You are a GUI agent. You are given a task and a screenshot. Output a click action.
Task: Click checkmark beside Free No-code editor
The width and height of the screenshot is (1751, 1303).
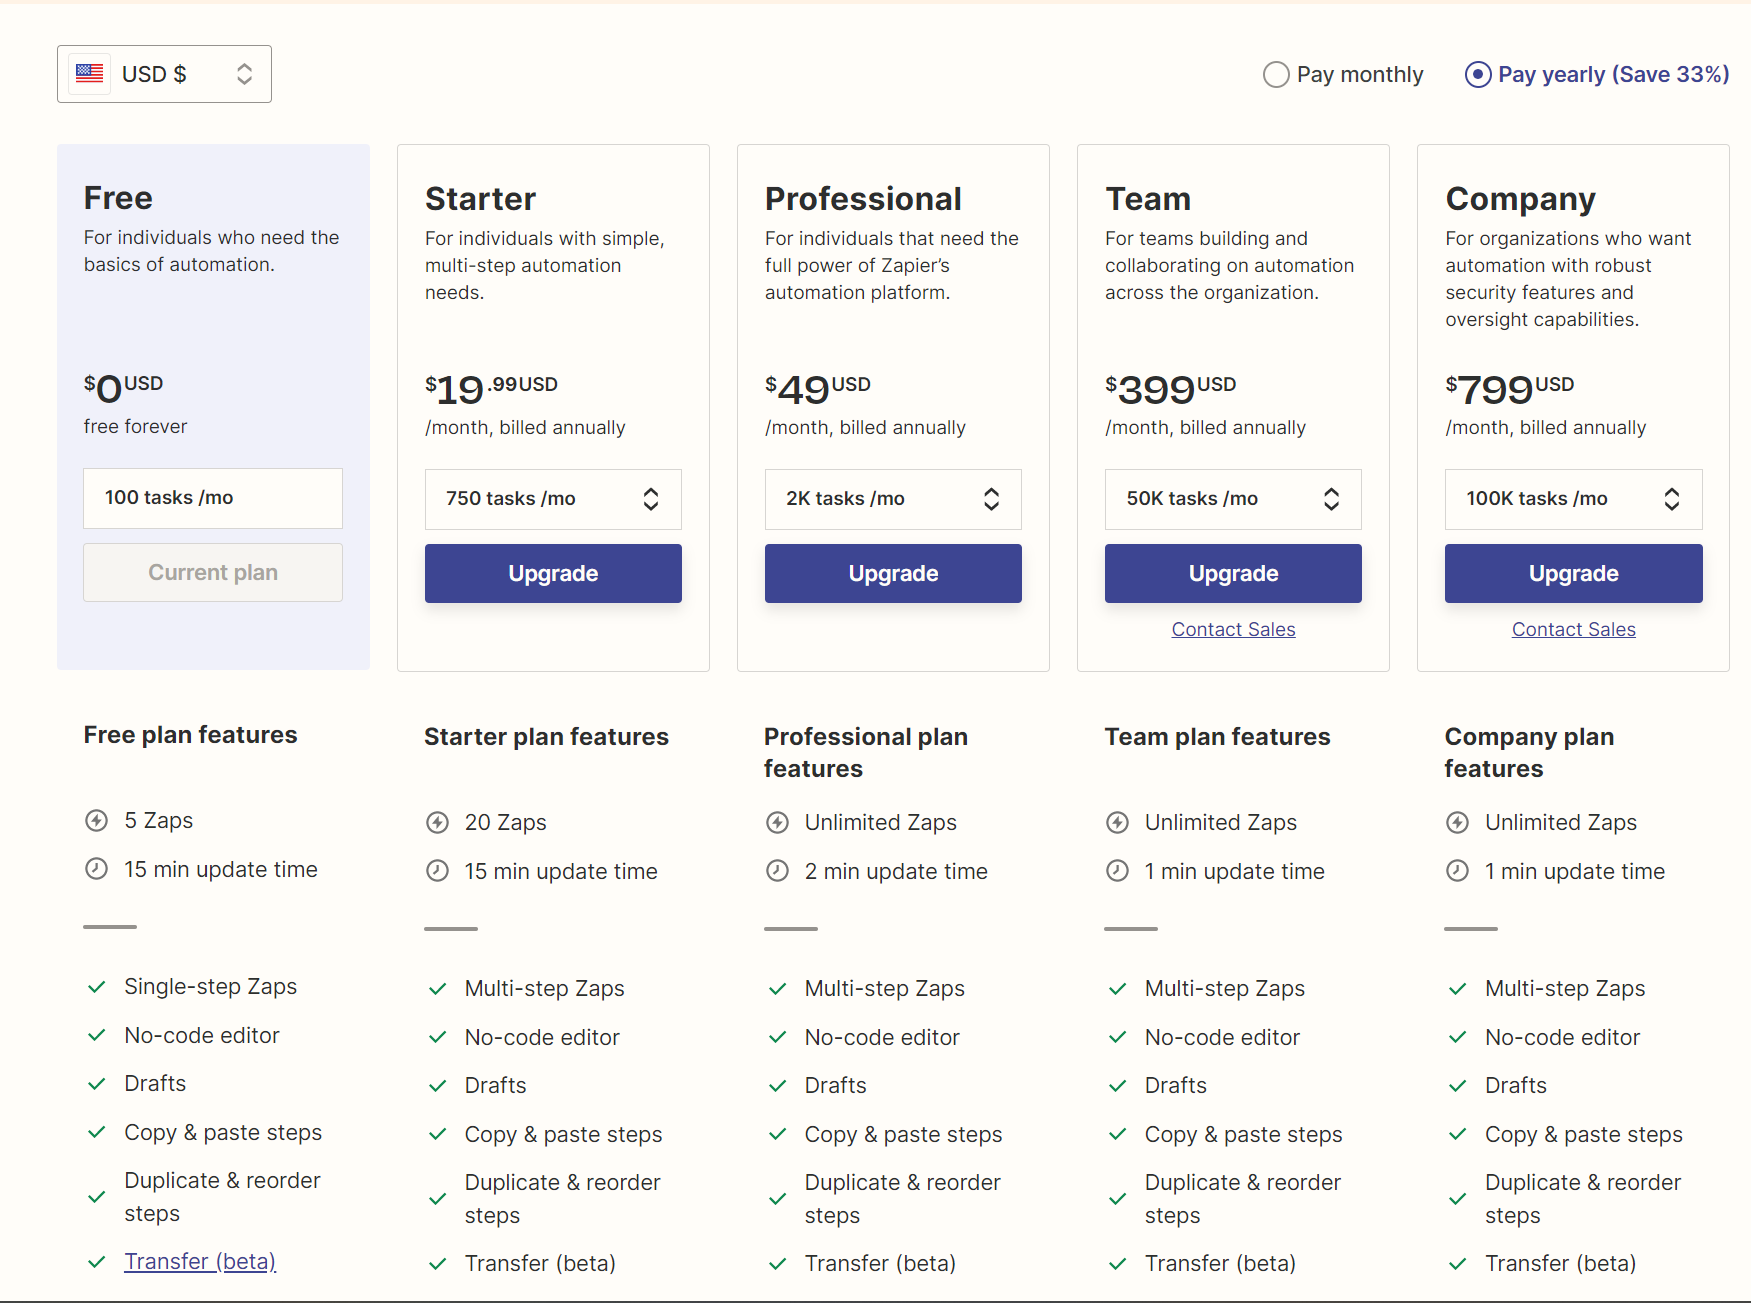97,1036
